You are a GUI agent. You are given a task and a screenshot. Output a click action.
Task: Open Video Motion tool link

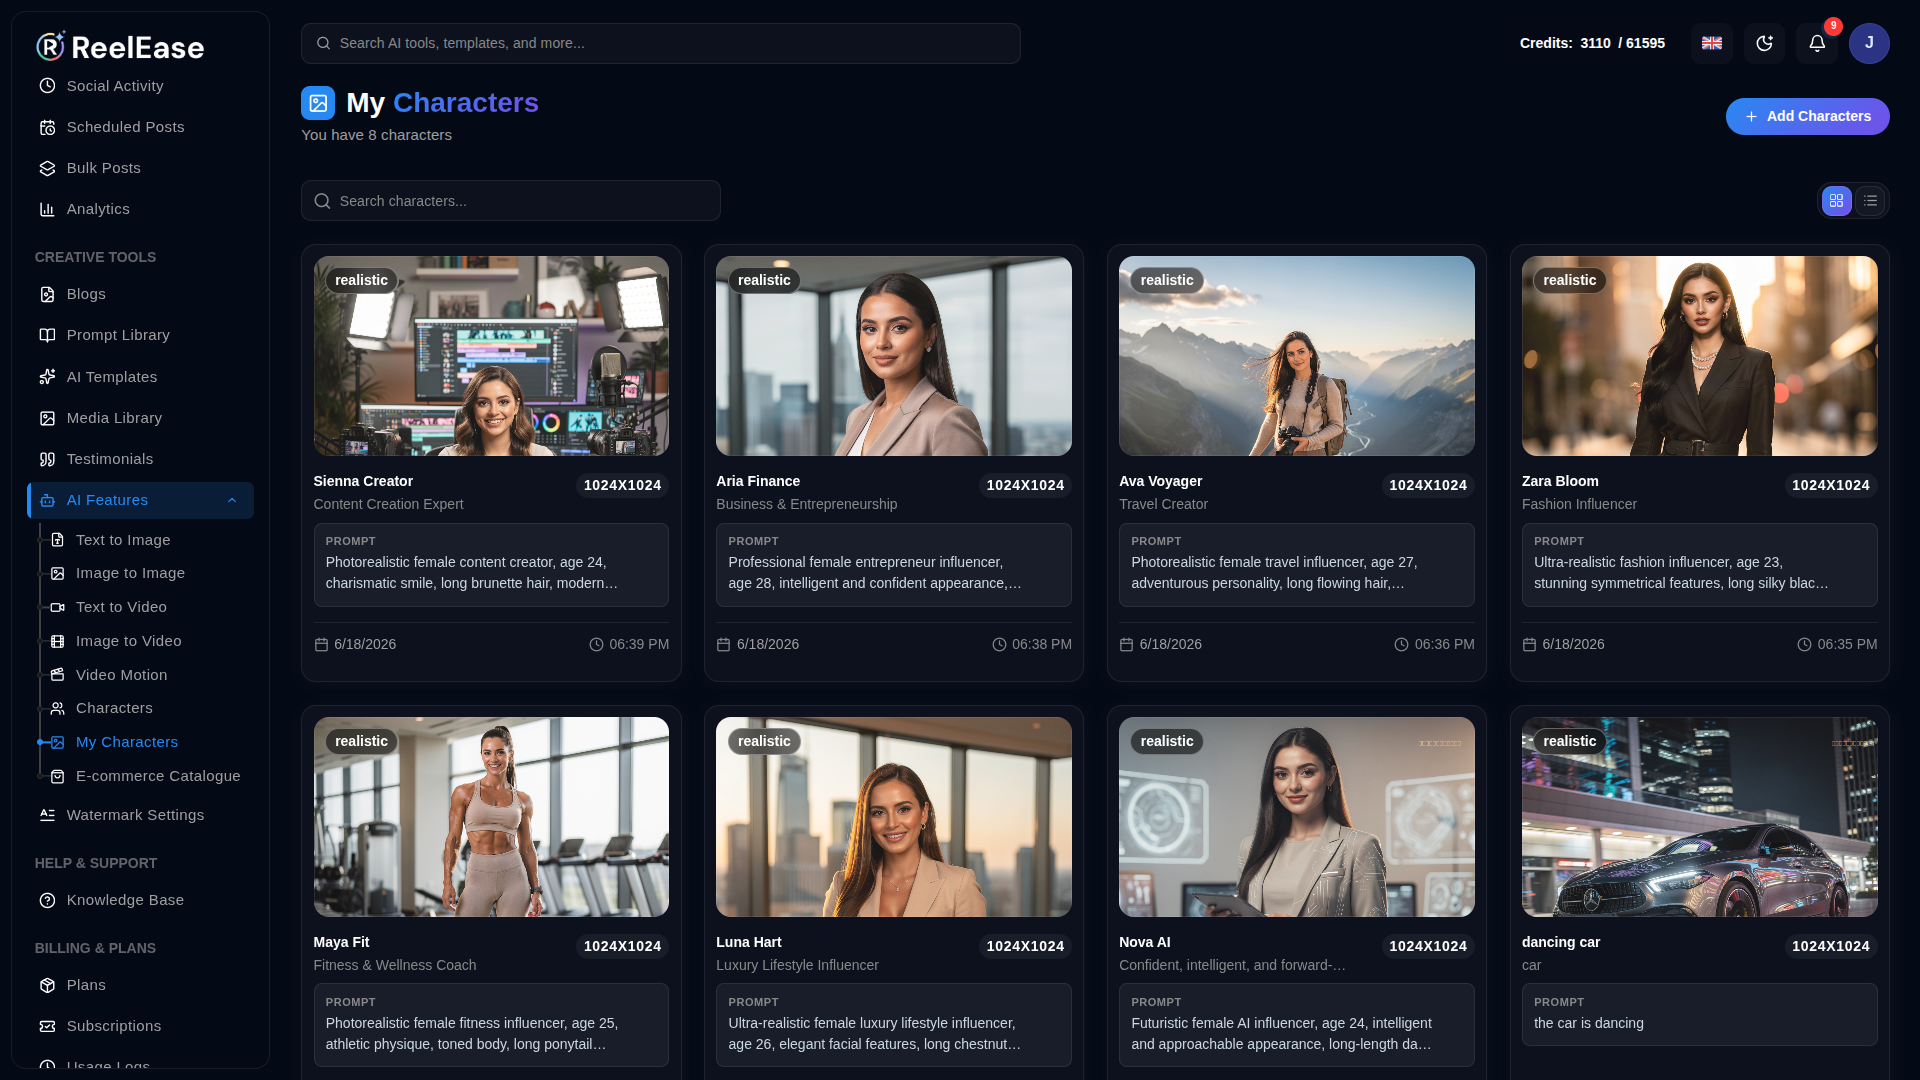click(x=122, y=675)
